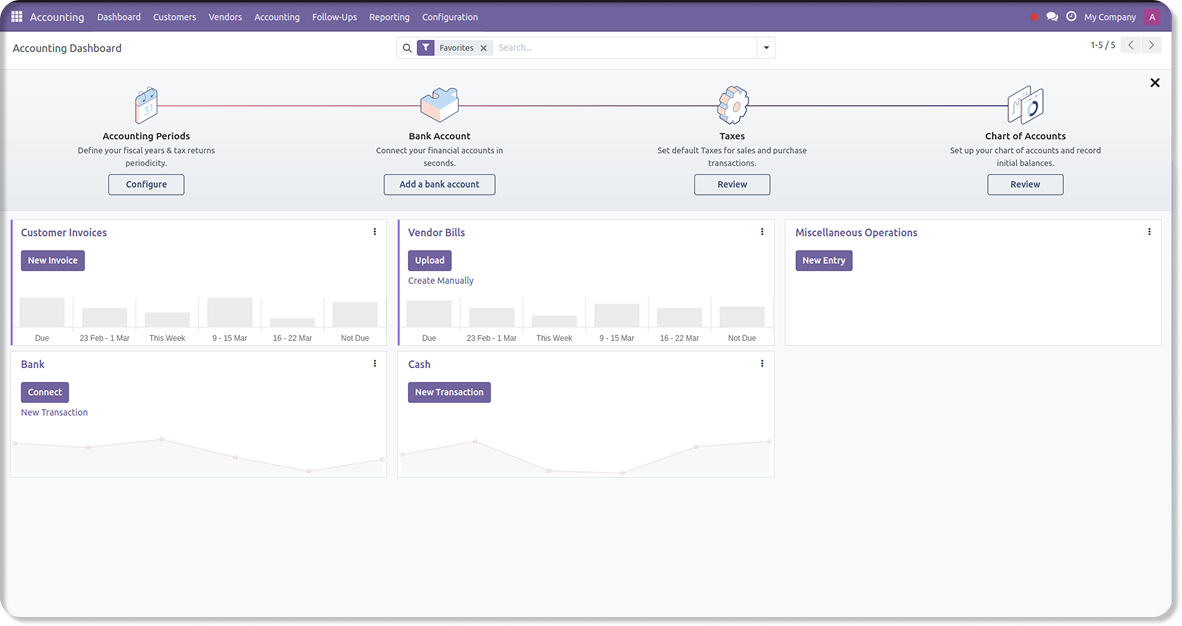Open the Configuration menu

coord(450,17)
